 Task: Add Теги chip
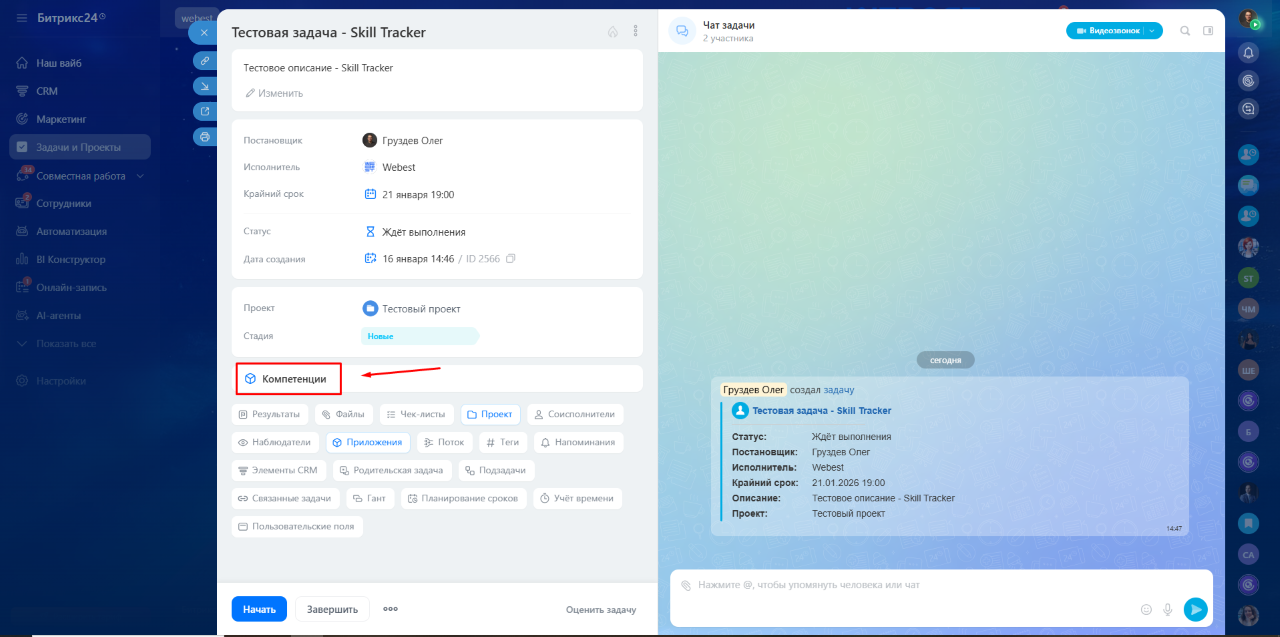[502, 442]
